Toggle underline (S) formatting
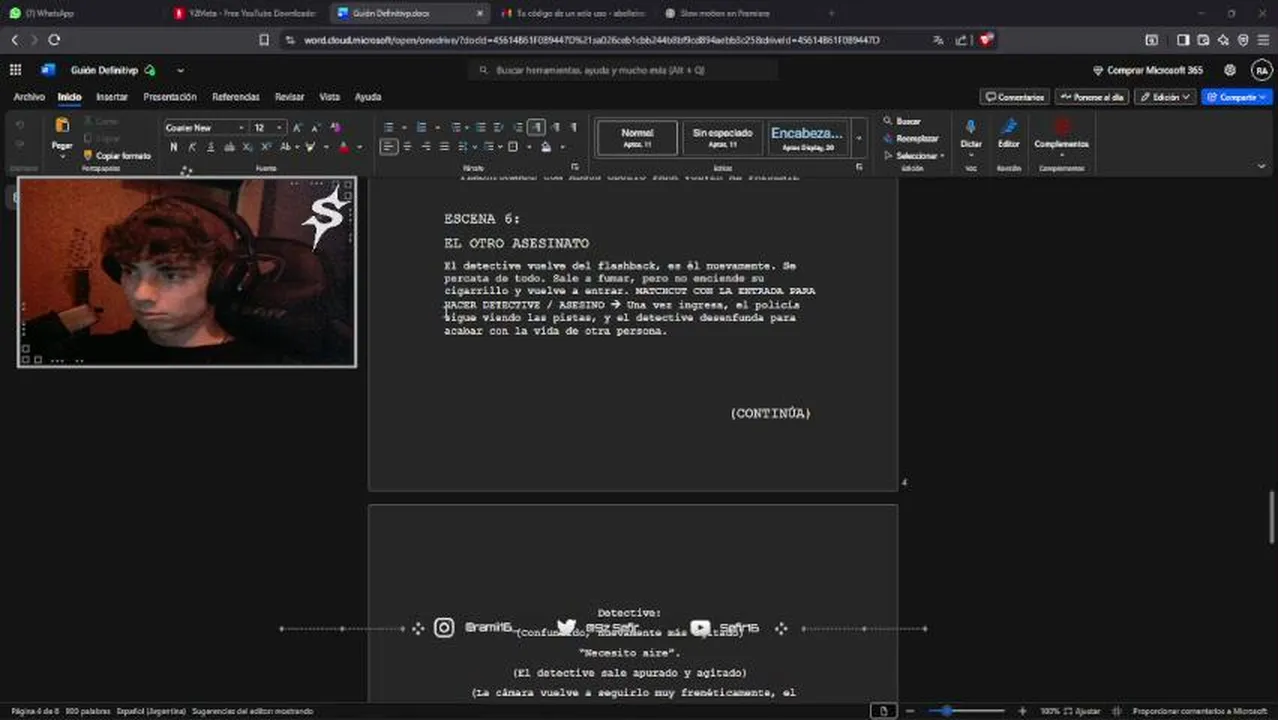The width and height of the screenshot is (1278, 720). [211, 147]
